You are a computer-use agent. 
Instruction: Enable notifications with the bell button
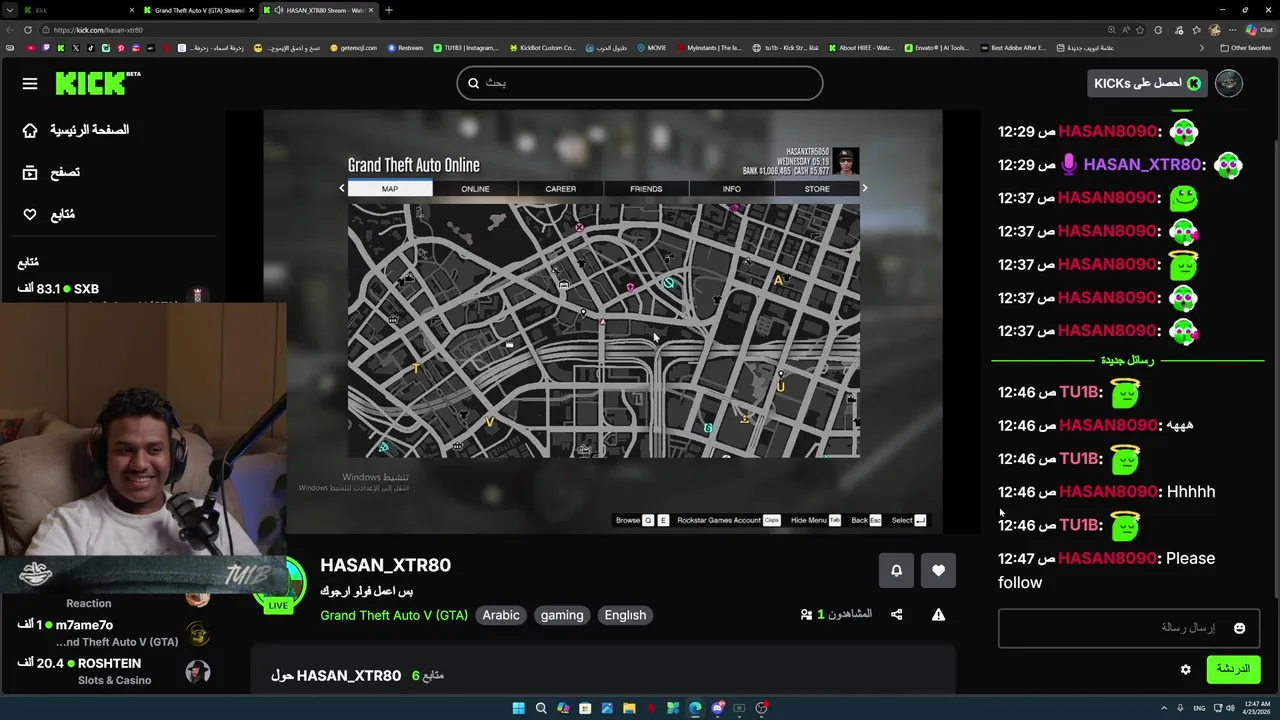click(x=896, y=570)
